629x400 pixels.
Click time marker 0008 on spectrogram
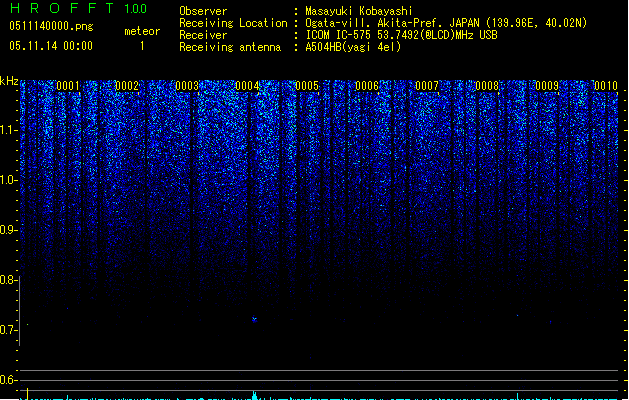[487, 86]
